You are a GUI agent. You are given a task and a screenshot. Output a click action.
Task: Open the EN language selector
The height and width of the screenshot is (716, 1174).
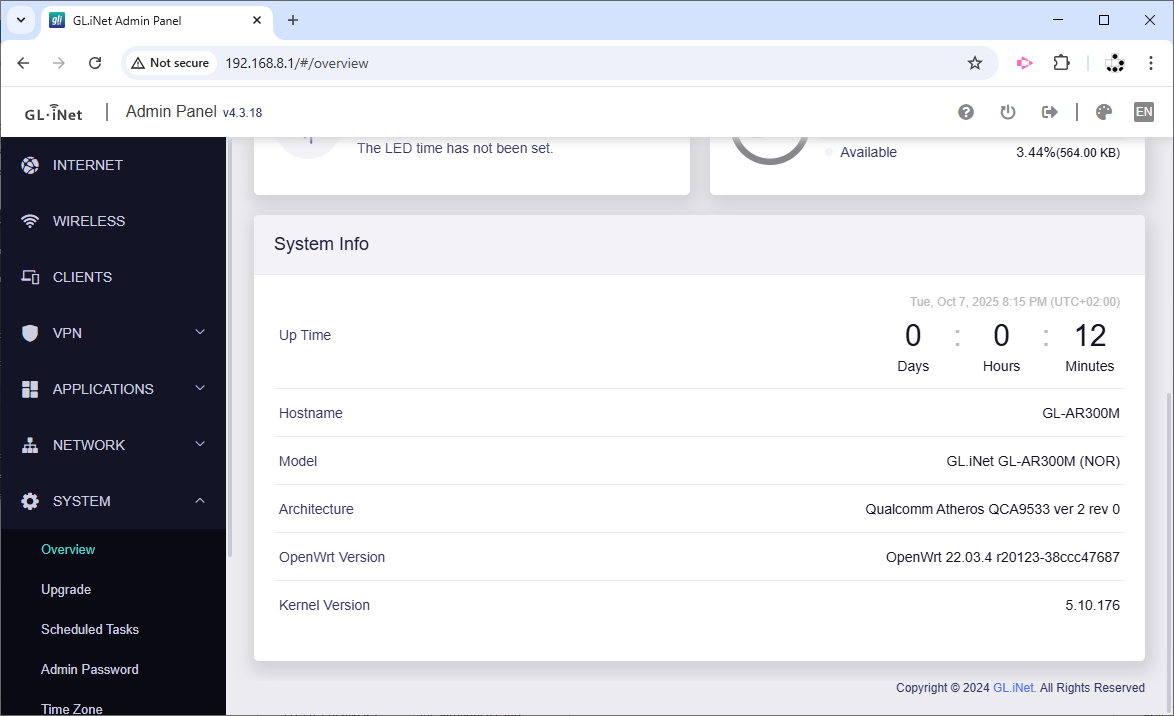coord(1144,112)
